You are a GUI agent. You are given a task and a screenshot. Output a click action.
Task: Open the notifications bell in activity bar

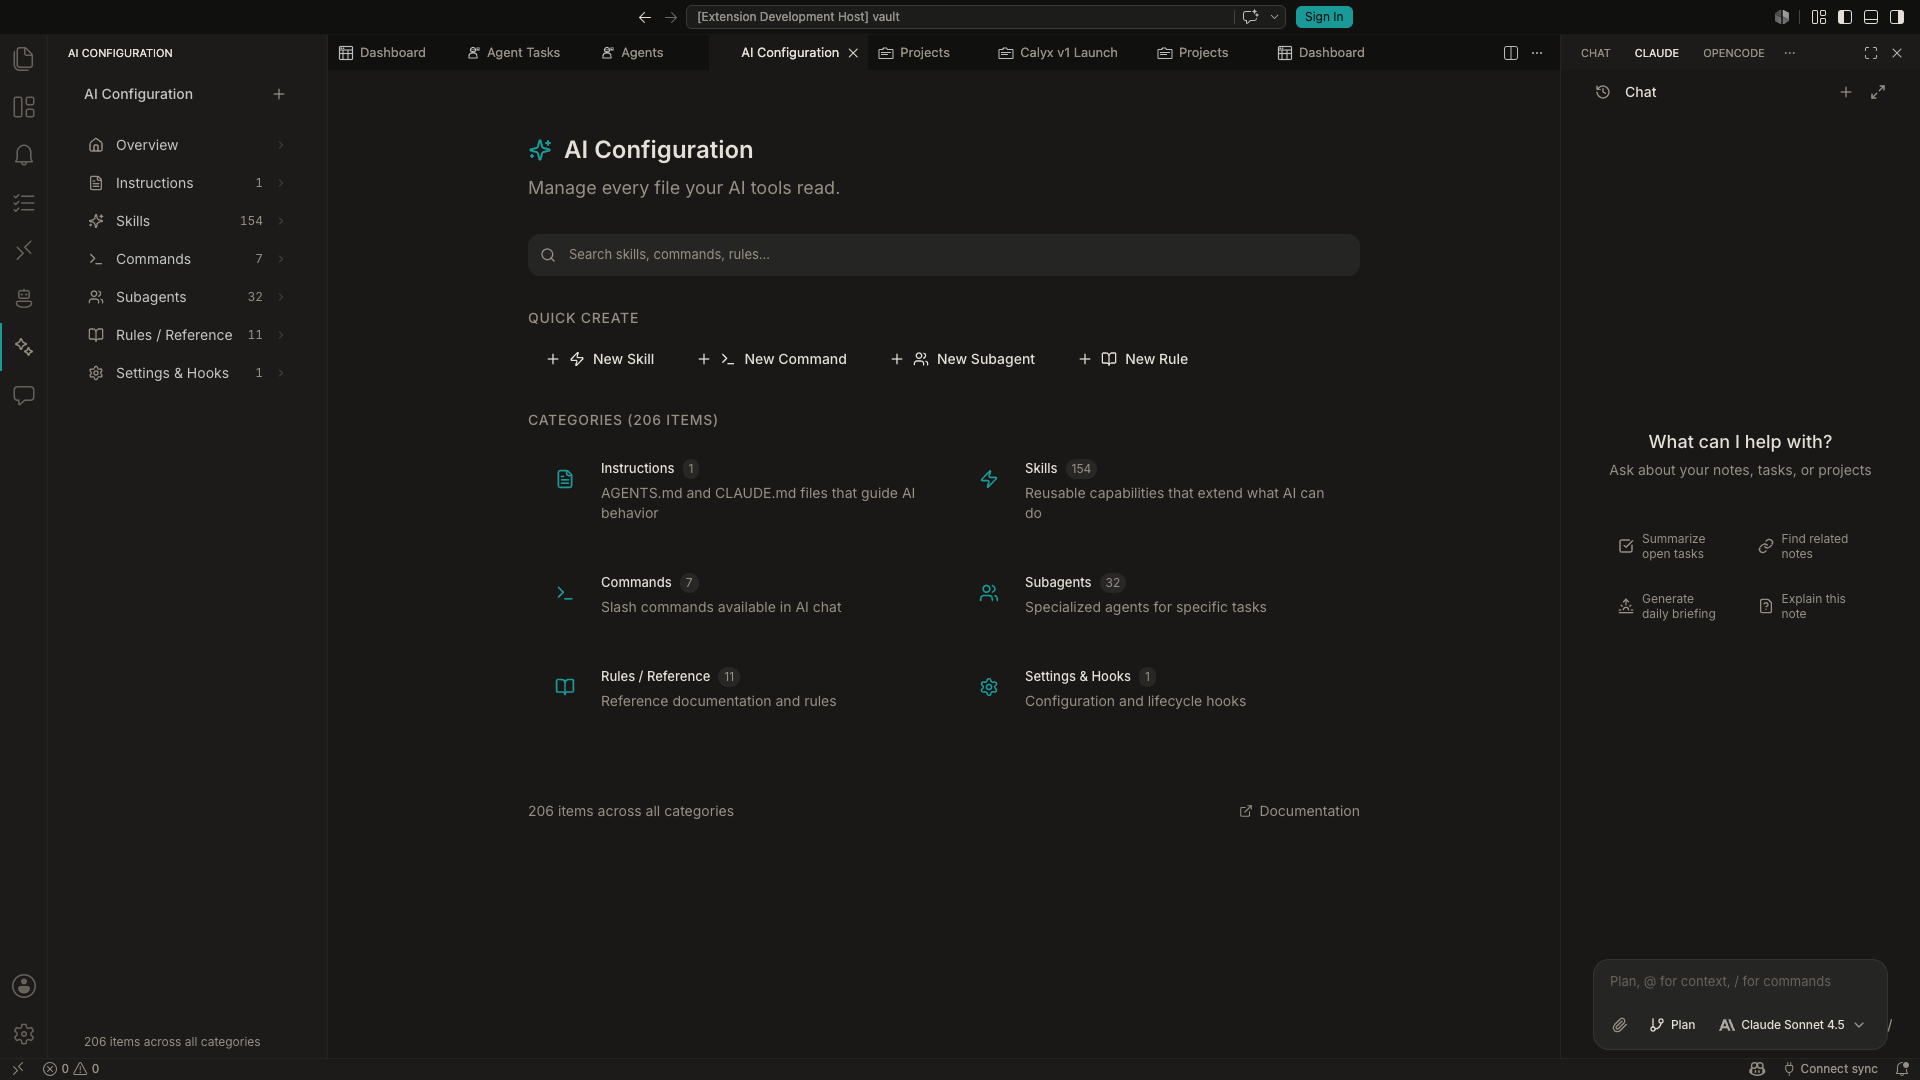24,155
